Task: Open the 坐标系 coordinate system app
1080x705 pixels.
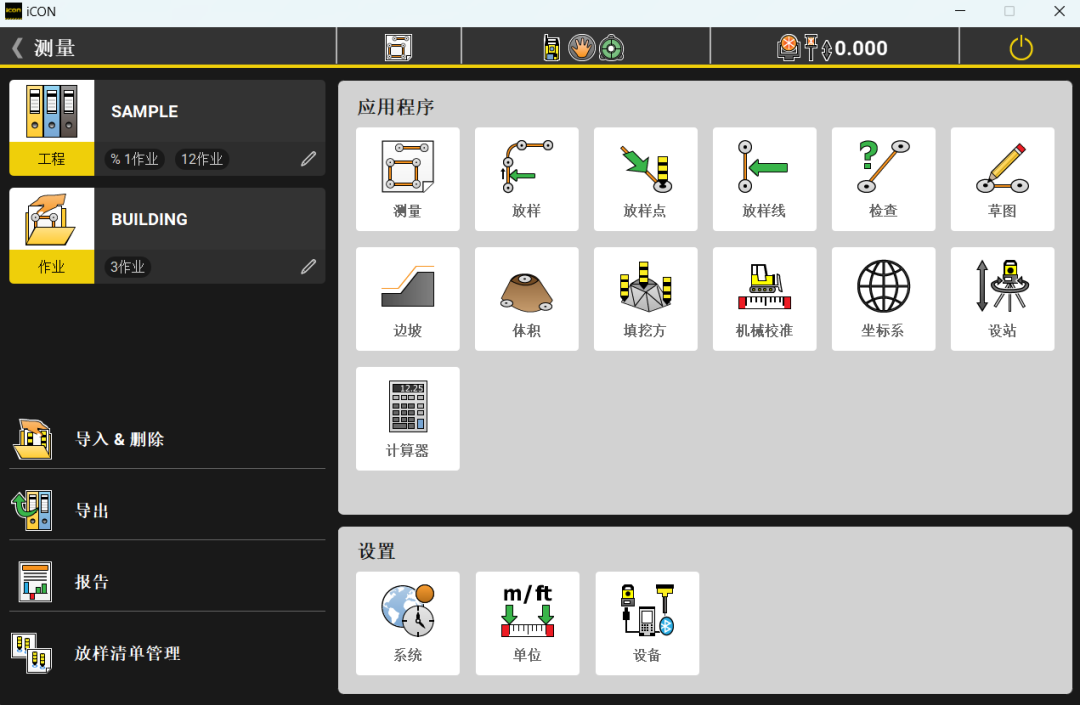Action: [x=884, y=299]
